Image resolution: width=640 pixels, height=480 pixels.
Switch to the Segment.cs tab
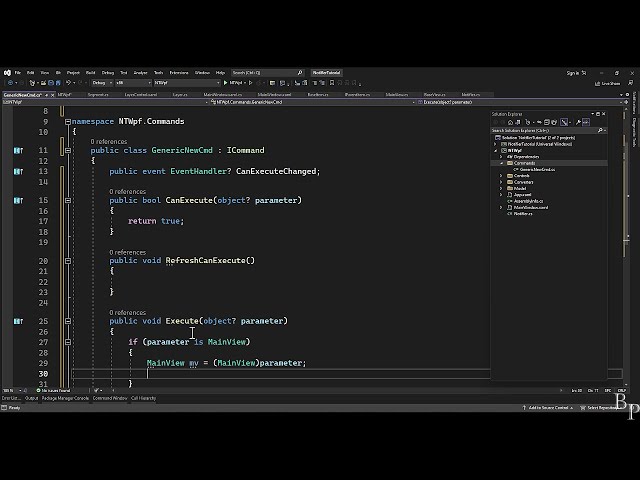98,95
